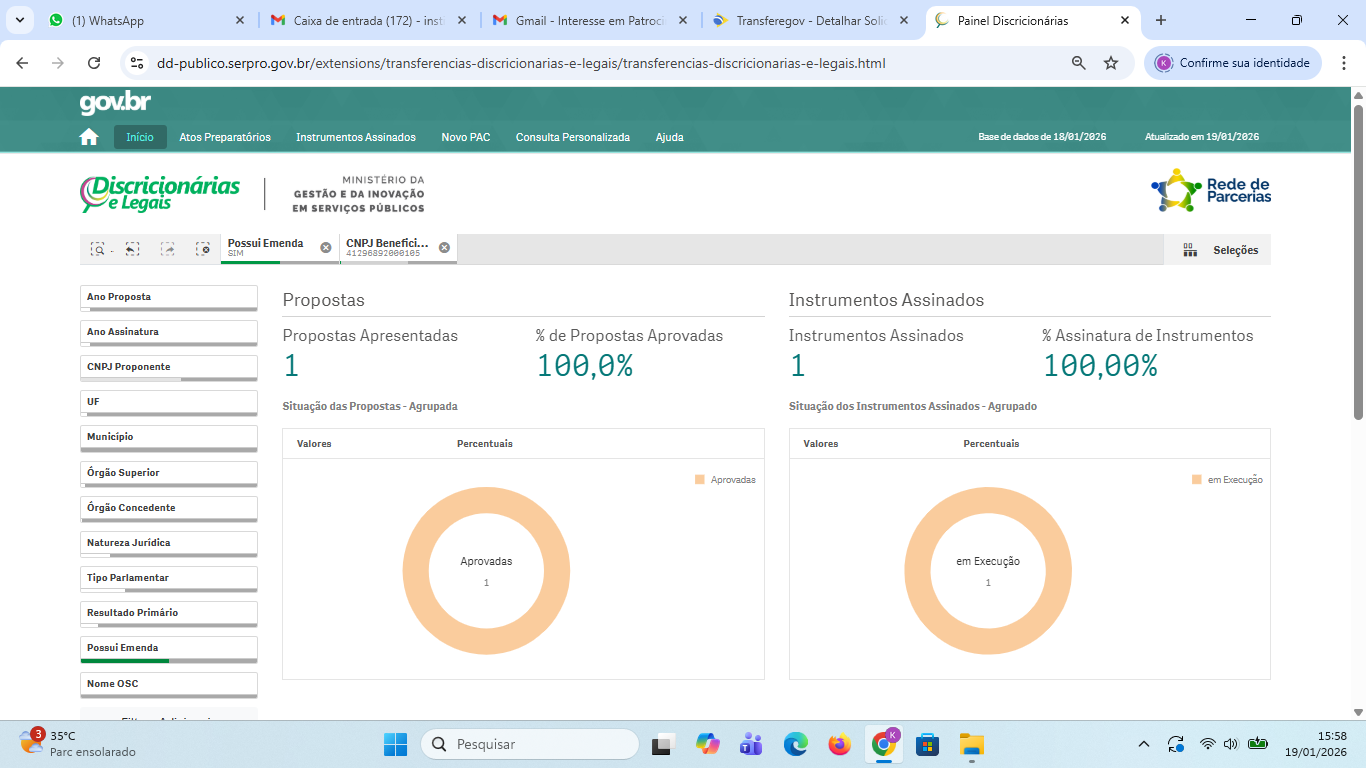The image size is (1366, 768).
Task: Click the Rede de Parcerias logo
Action: pos(1211,190)
